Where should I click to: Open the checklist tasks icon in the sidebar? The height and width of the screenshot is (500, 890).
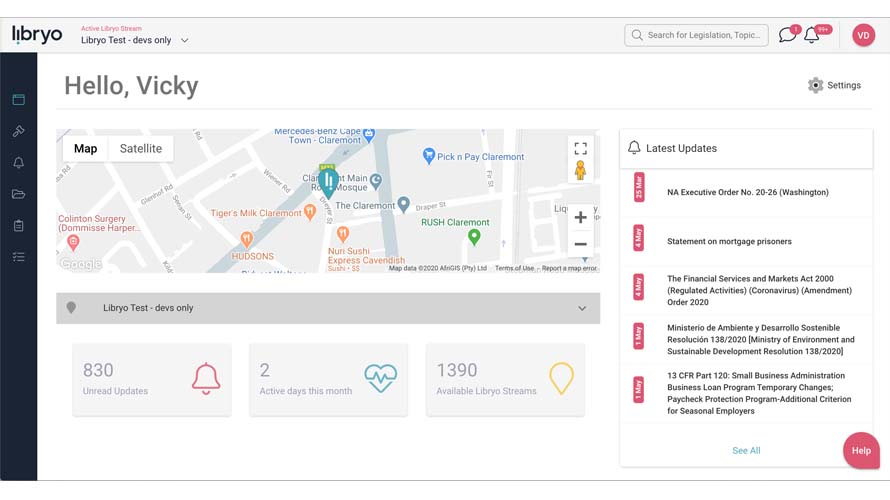(x=18, y=257)
